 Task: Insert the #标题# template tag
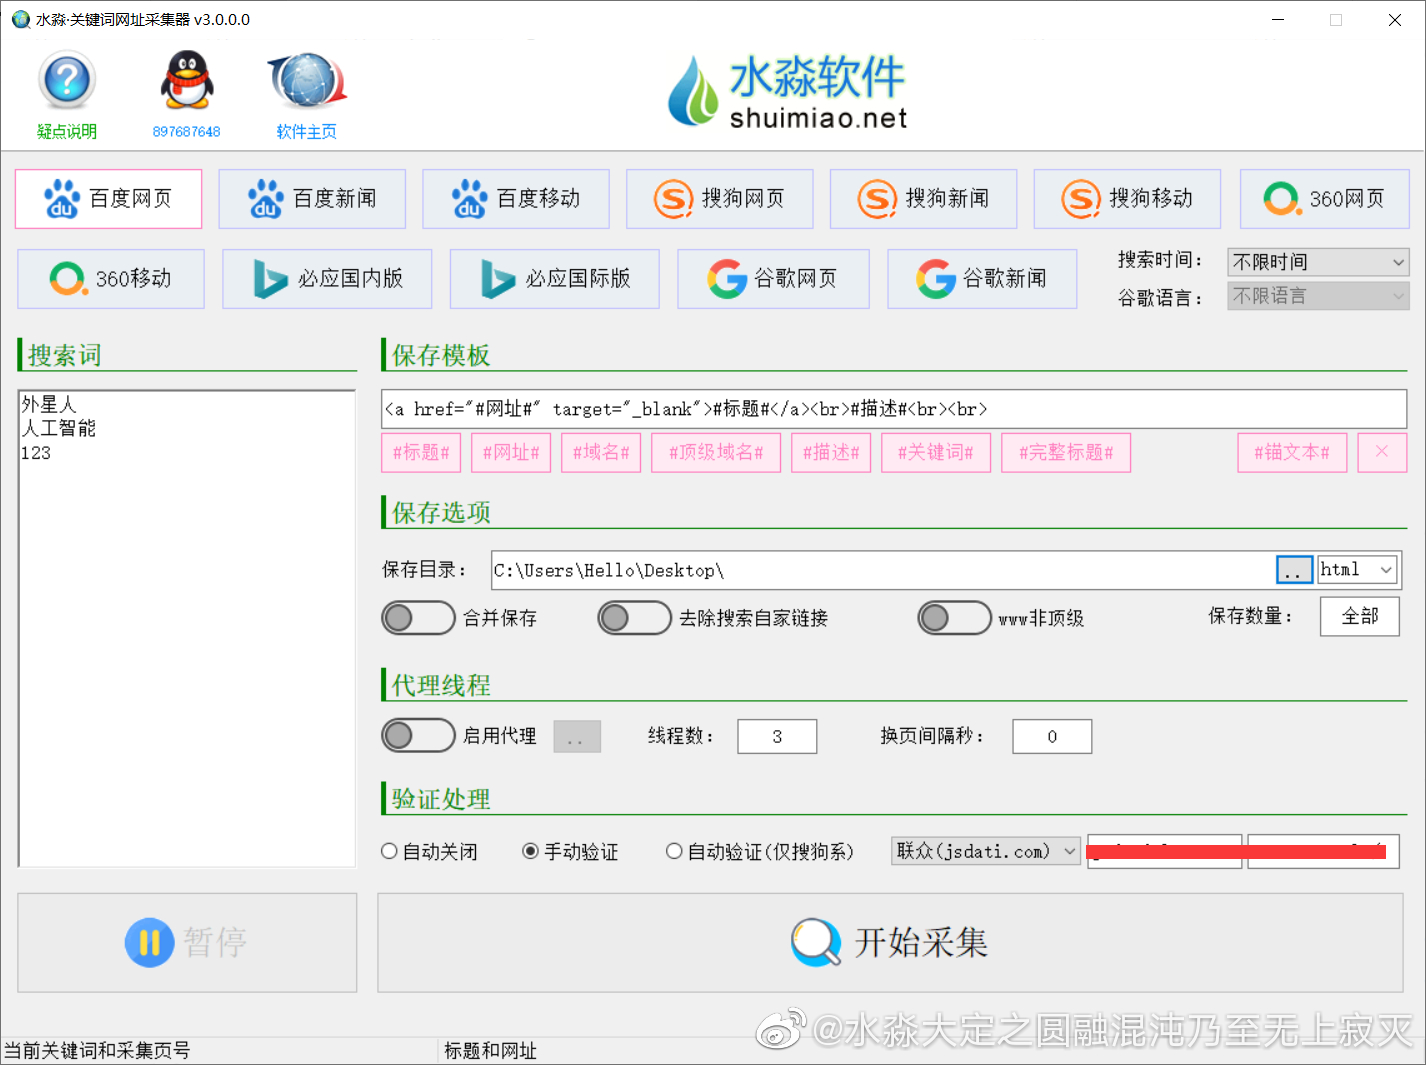pyautogui.click(x=421, y=453)
